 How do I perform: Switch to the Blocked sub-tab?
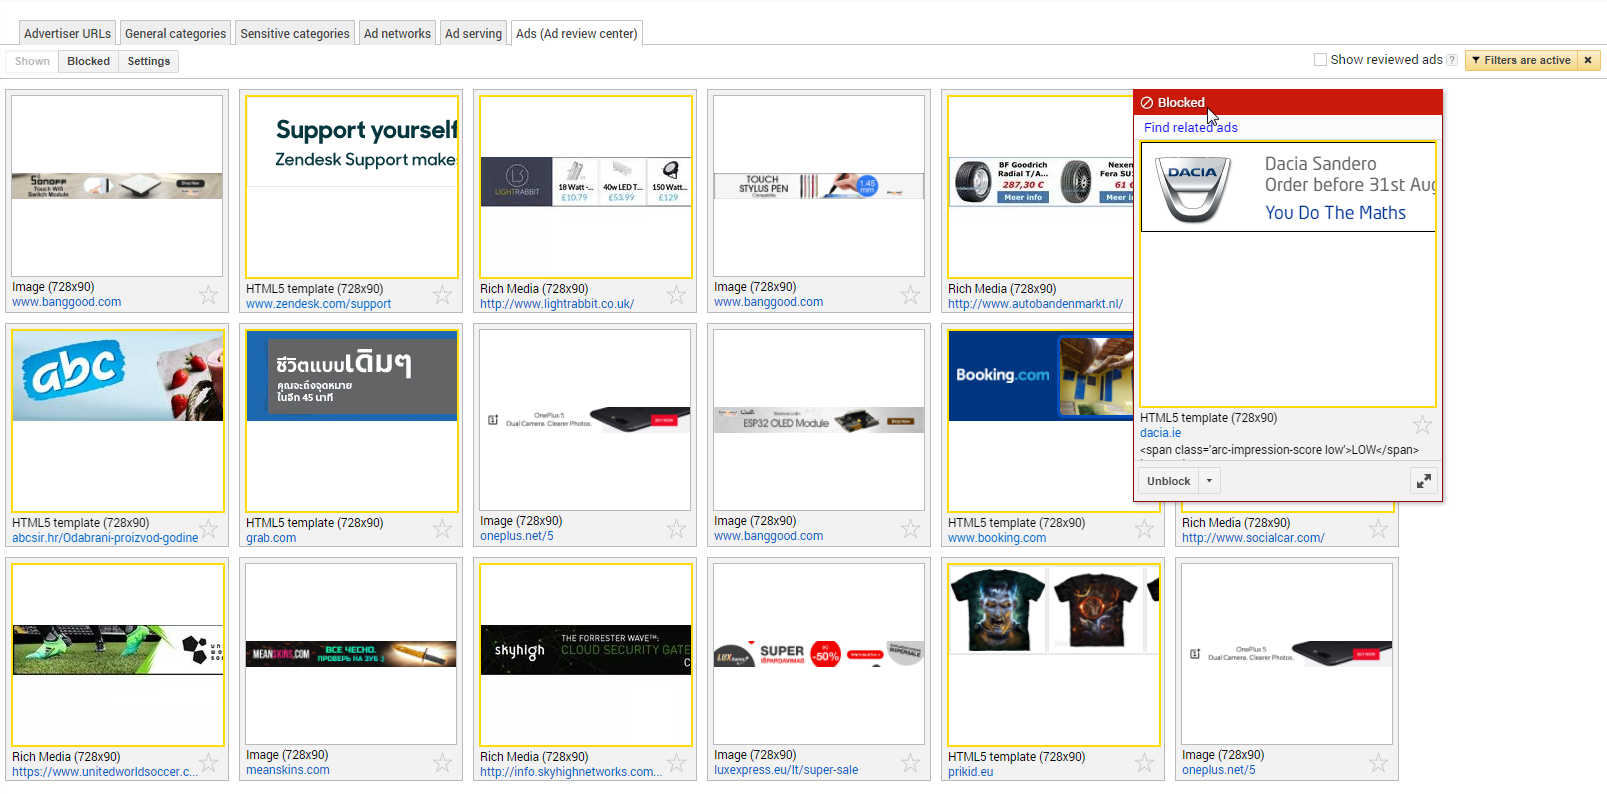coord(89,61)
